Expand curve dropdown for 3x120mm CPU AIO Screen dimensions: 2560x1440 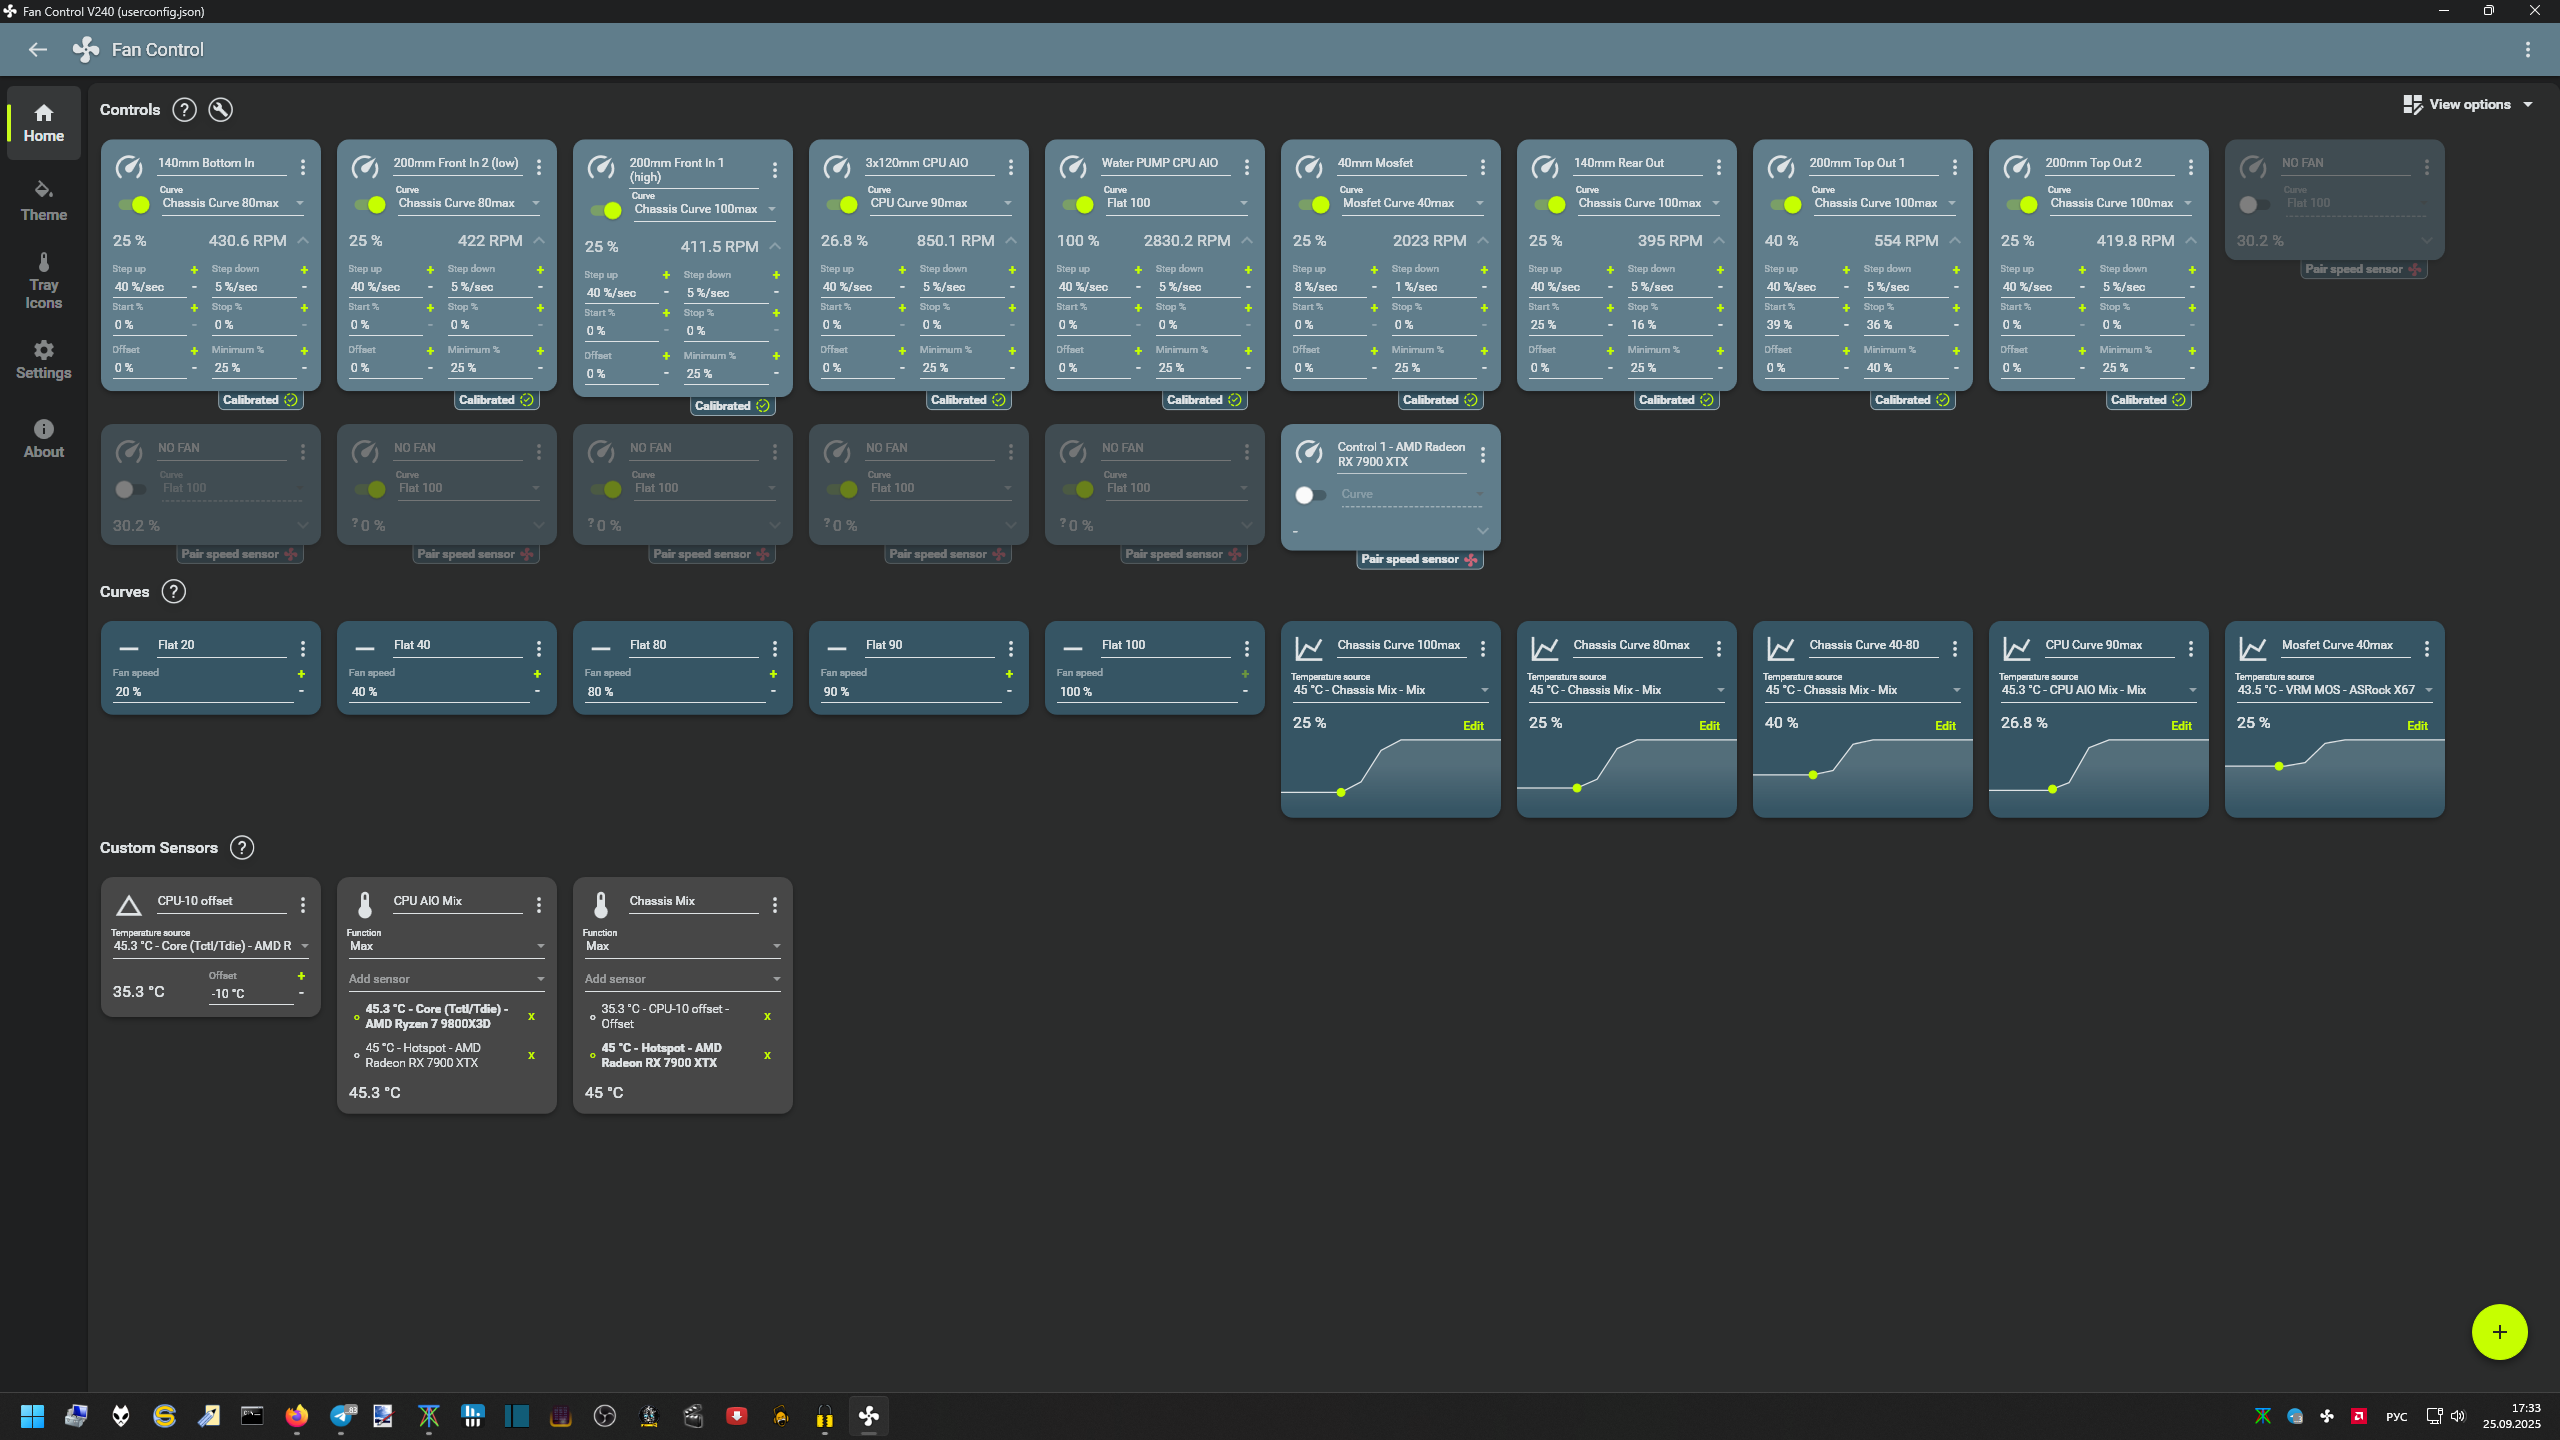[1007, 204]
